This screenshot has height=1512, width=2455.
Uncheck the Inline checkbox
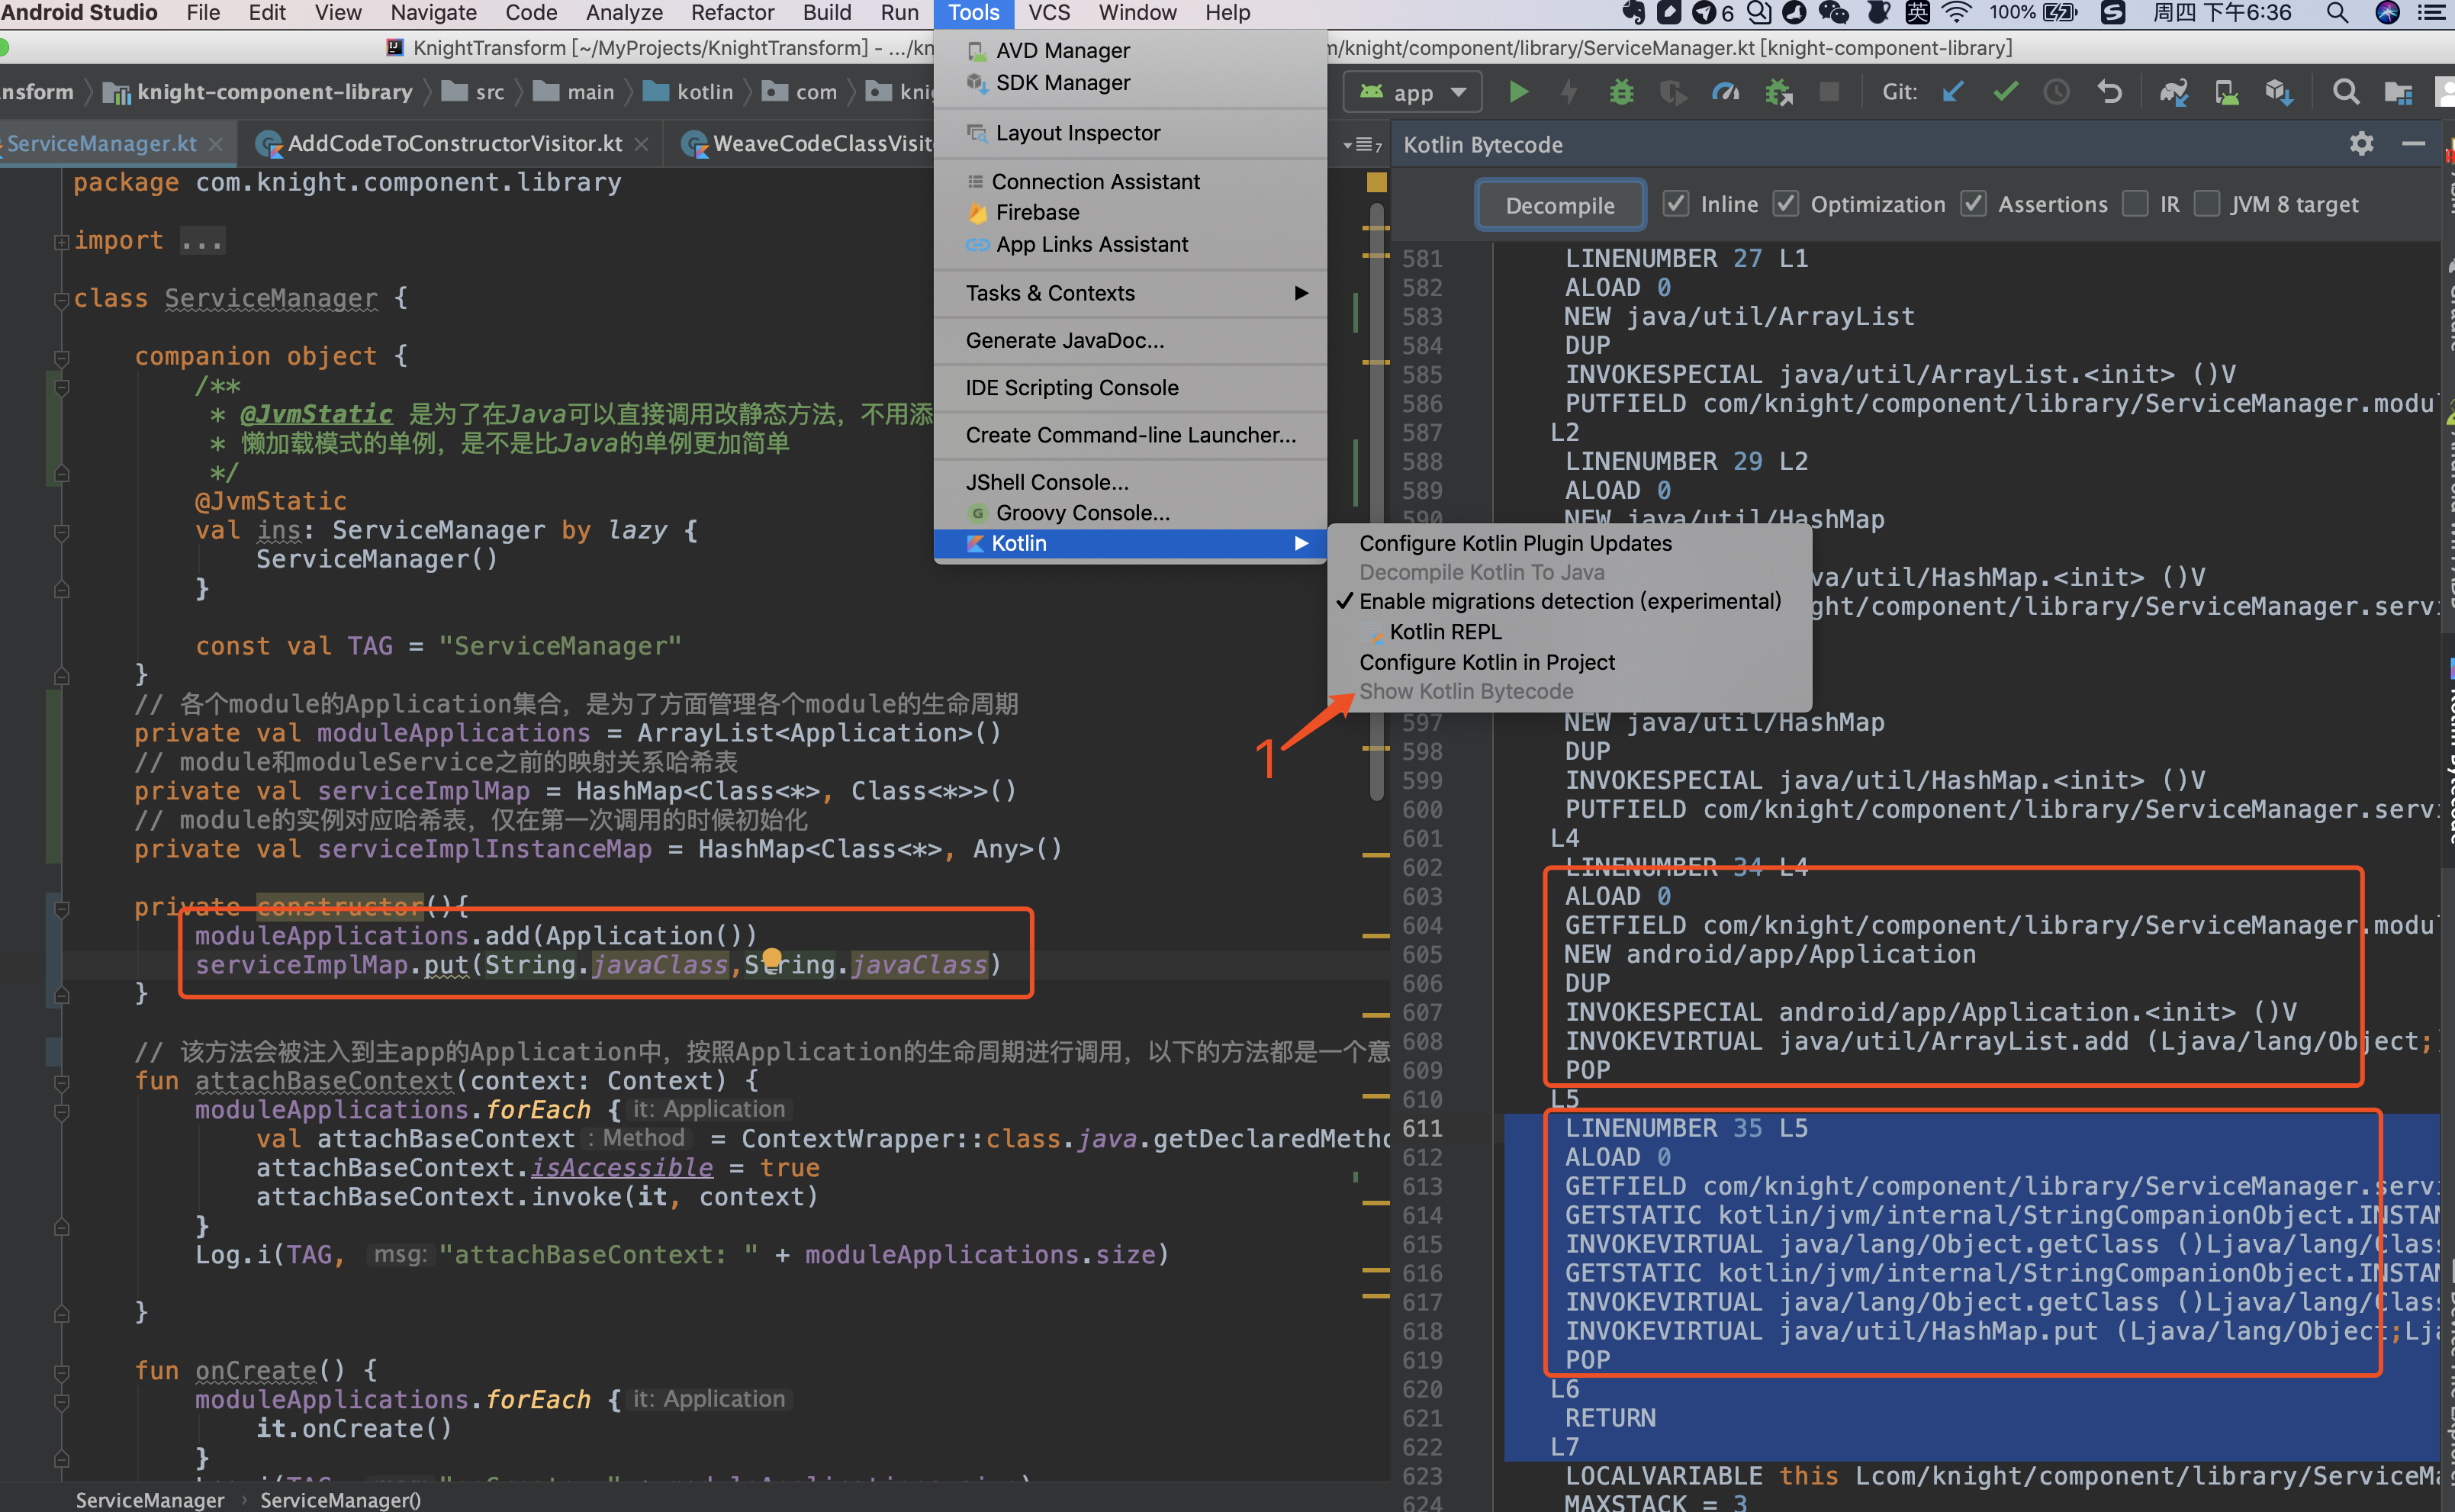click(x=1676, y=204)
